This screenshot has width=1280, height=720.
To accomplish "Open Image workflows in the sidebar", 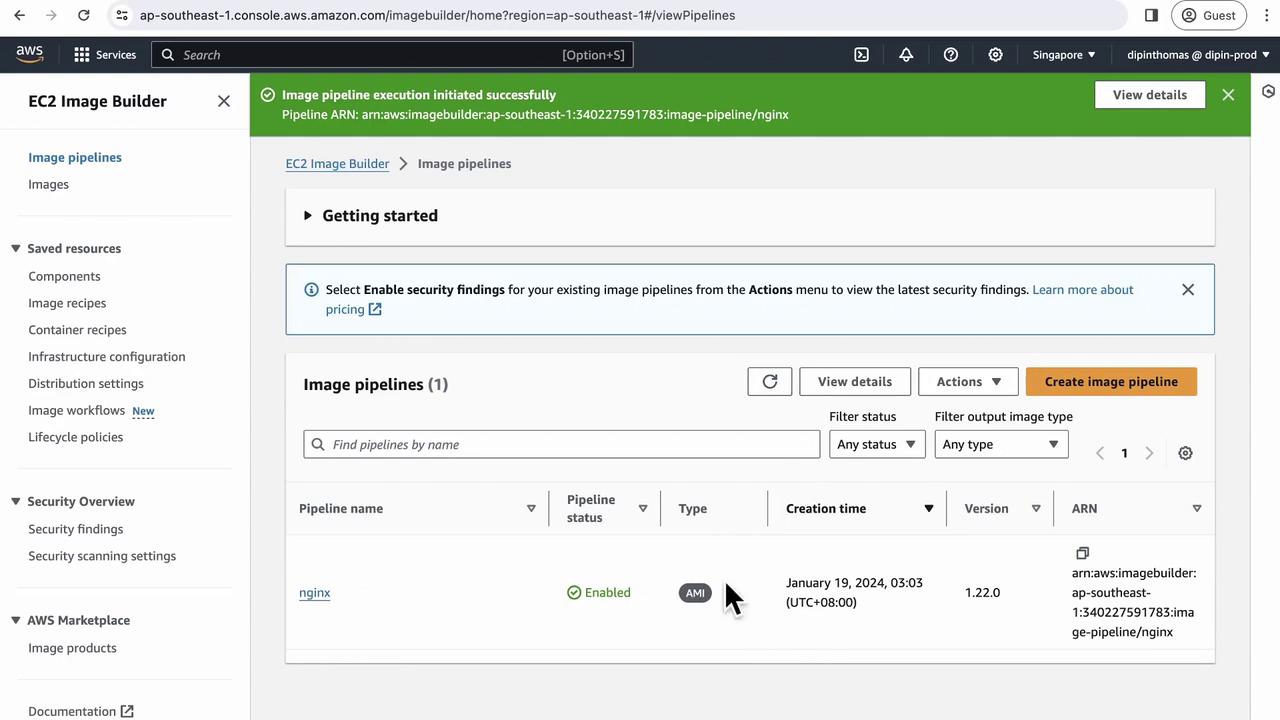I will tap(77, 411).
